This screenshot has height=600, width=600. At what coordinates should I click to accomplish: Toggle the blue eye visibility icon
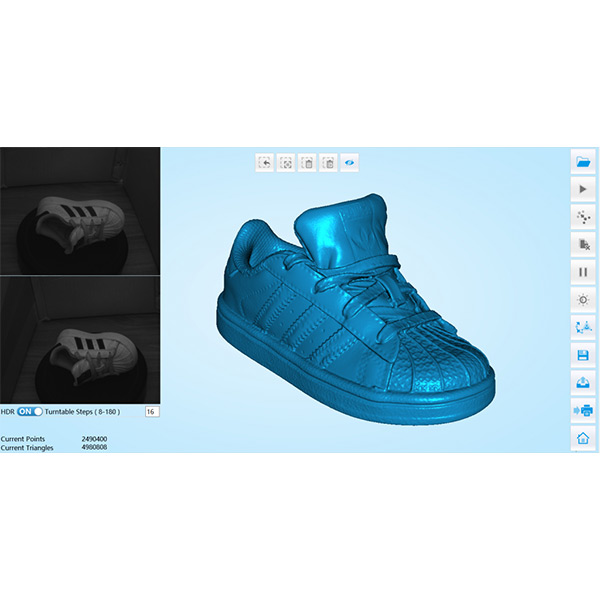pyautogui.click(x=349, y=163)
